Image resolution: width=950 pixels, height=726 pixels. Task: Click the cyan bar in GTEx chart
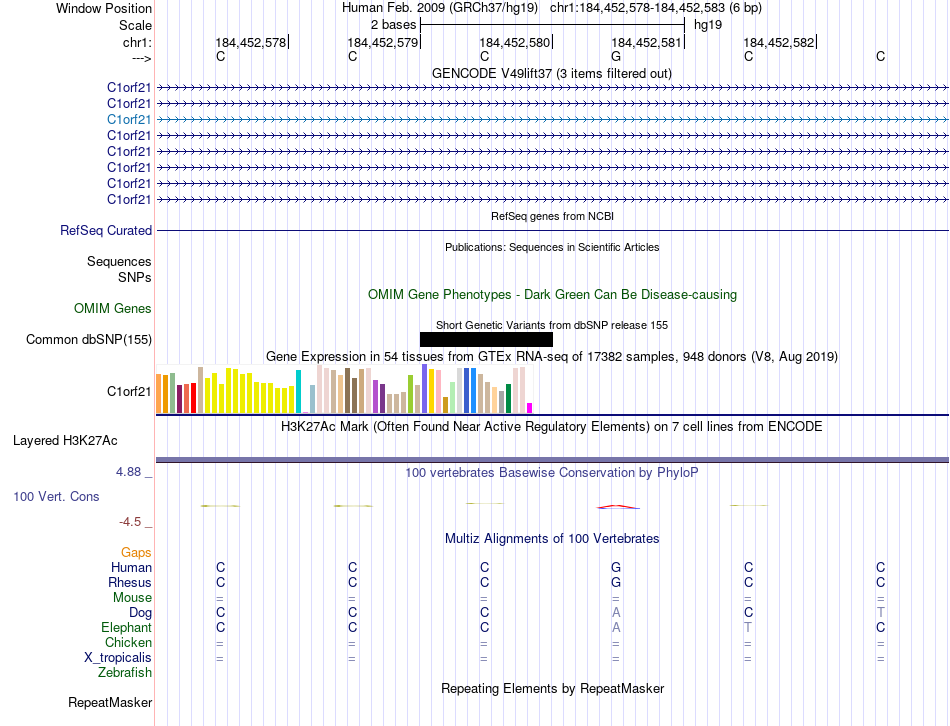point(299,391)
